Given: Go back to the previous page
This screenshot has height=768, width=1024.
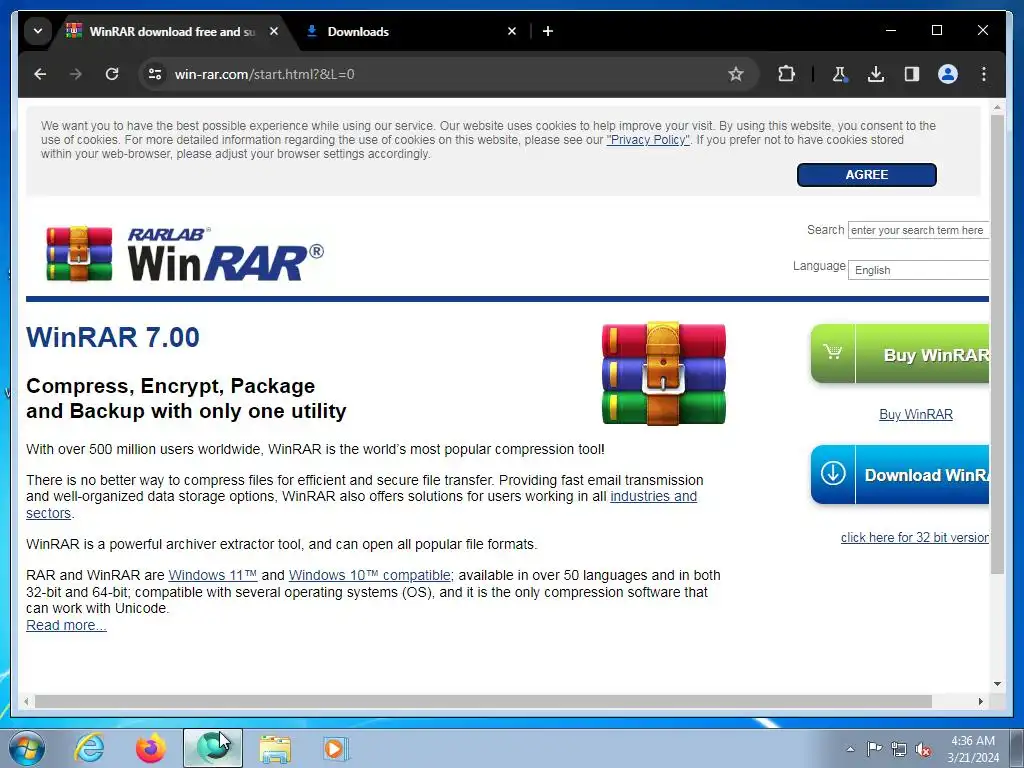Looking at the screenshot, I should pyautogui.click(x=40, y=74).
